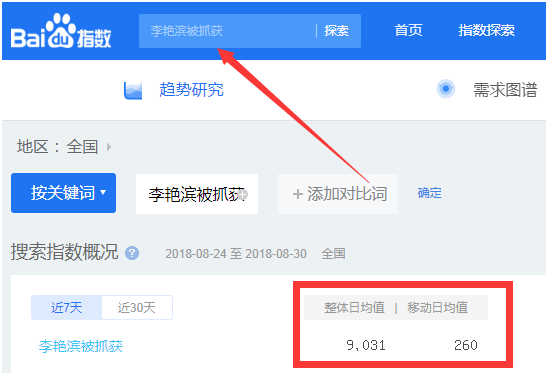548x375 pixels.
Task: Switch to the 趋势研究 tab
Action: 191,90
